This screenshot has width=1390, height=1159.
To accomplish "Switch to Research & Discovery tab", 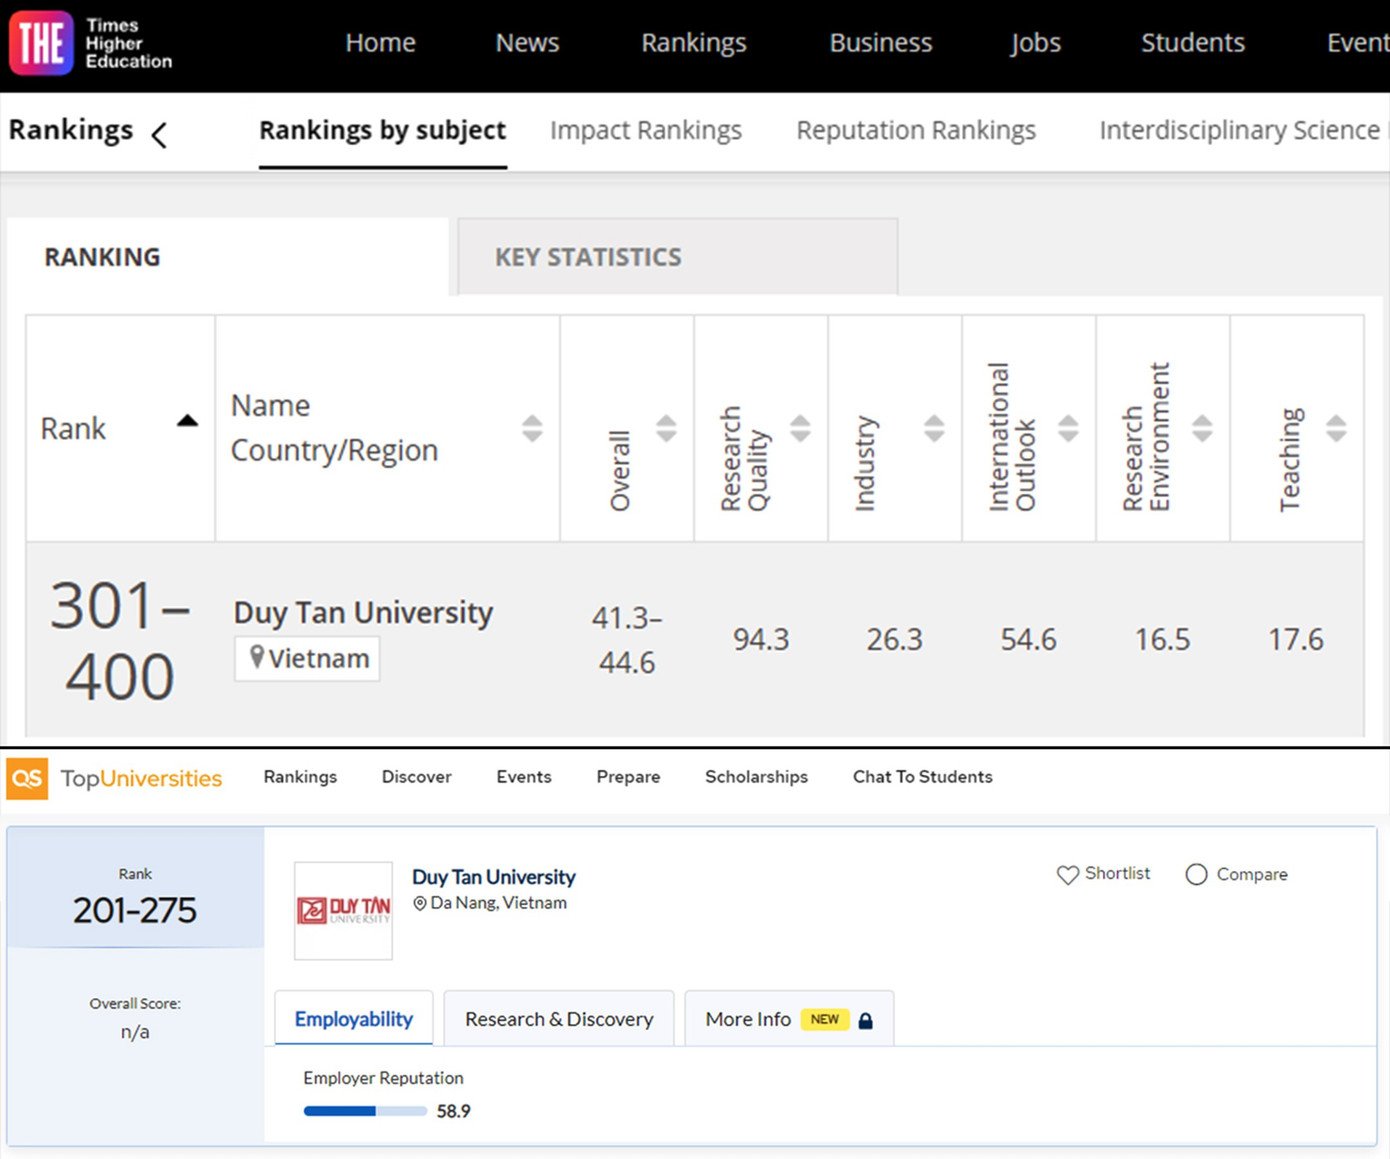I will click(x=559, y=1019).
